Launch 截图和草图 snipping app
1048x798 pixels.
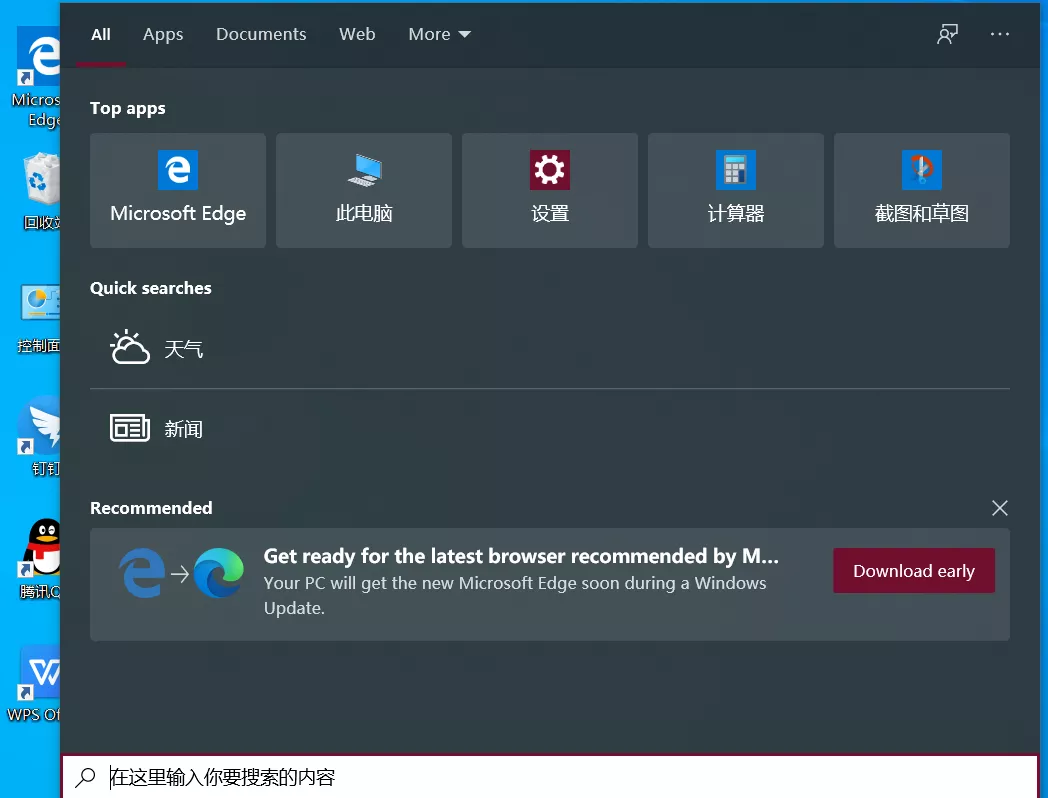922,190
